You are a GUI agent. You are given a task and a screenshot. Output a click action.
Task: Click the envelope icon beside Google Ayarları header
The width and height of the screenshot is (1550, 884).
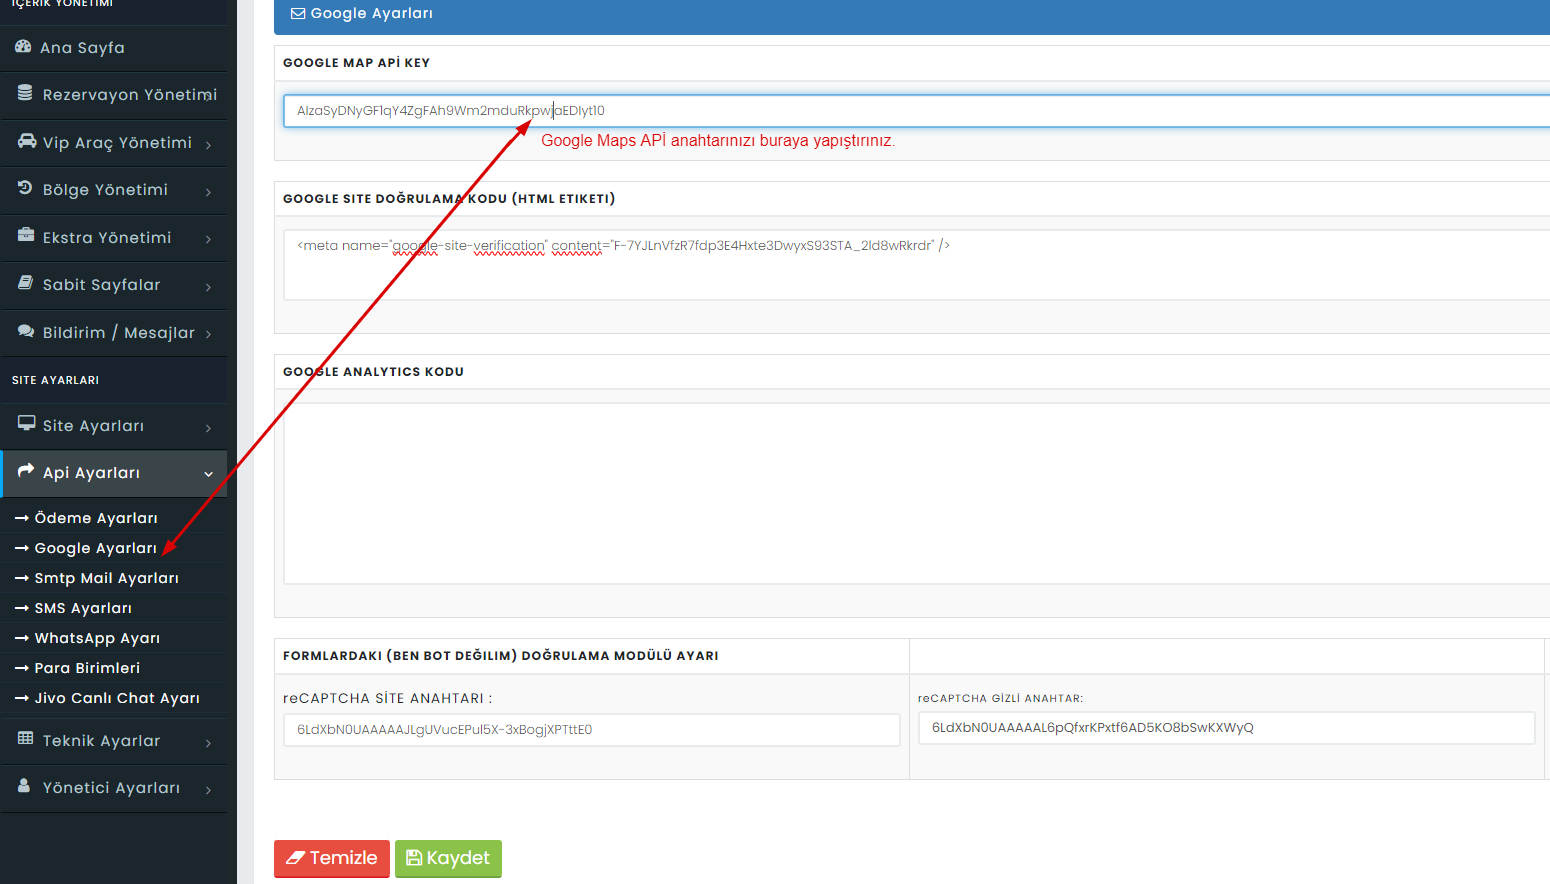point(298,14)
